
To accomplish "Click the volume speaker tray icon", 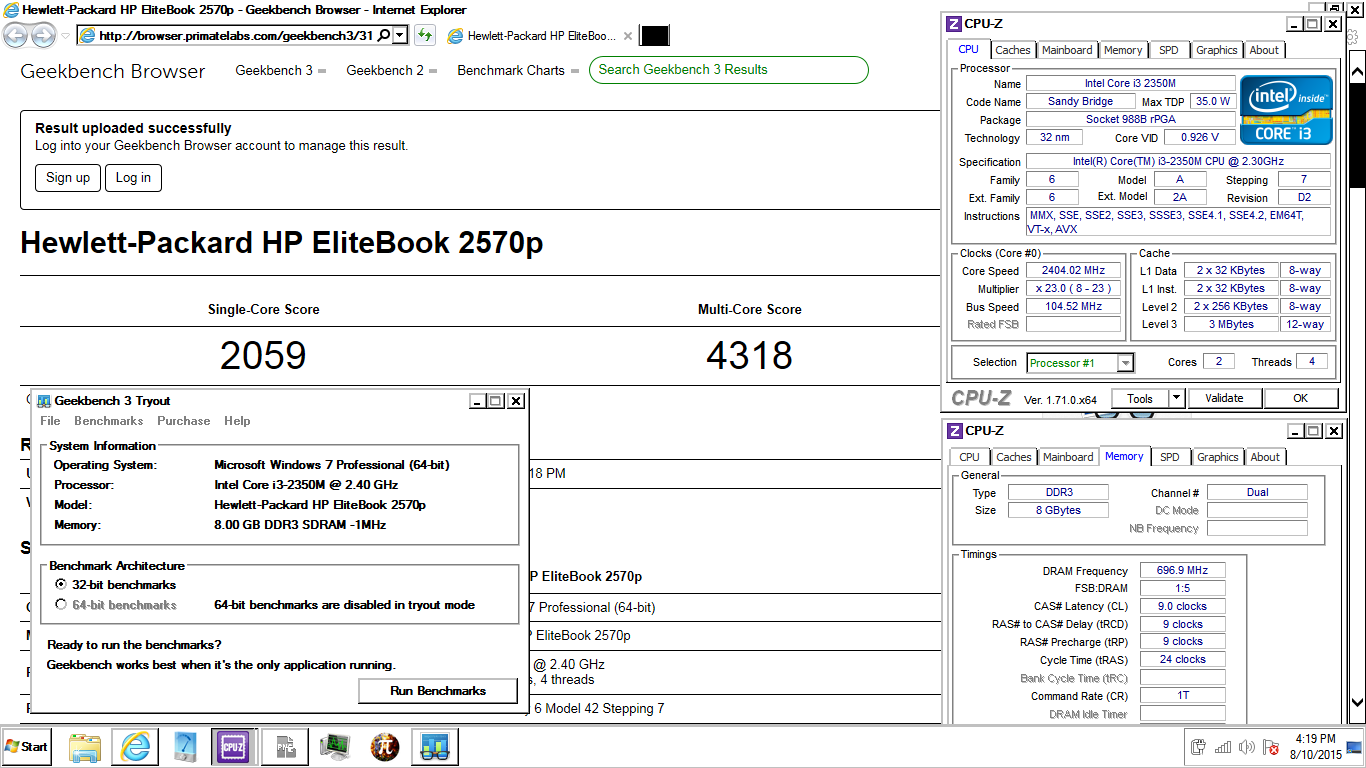I will click(x=1247, y=747).
